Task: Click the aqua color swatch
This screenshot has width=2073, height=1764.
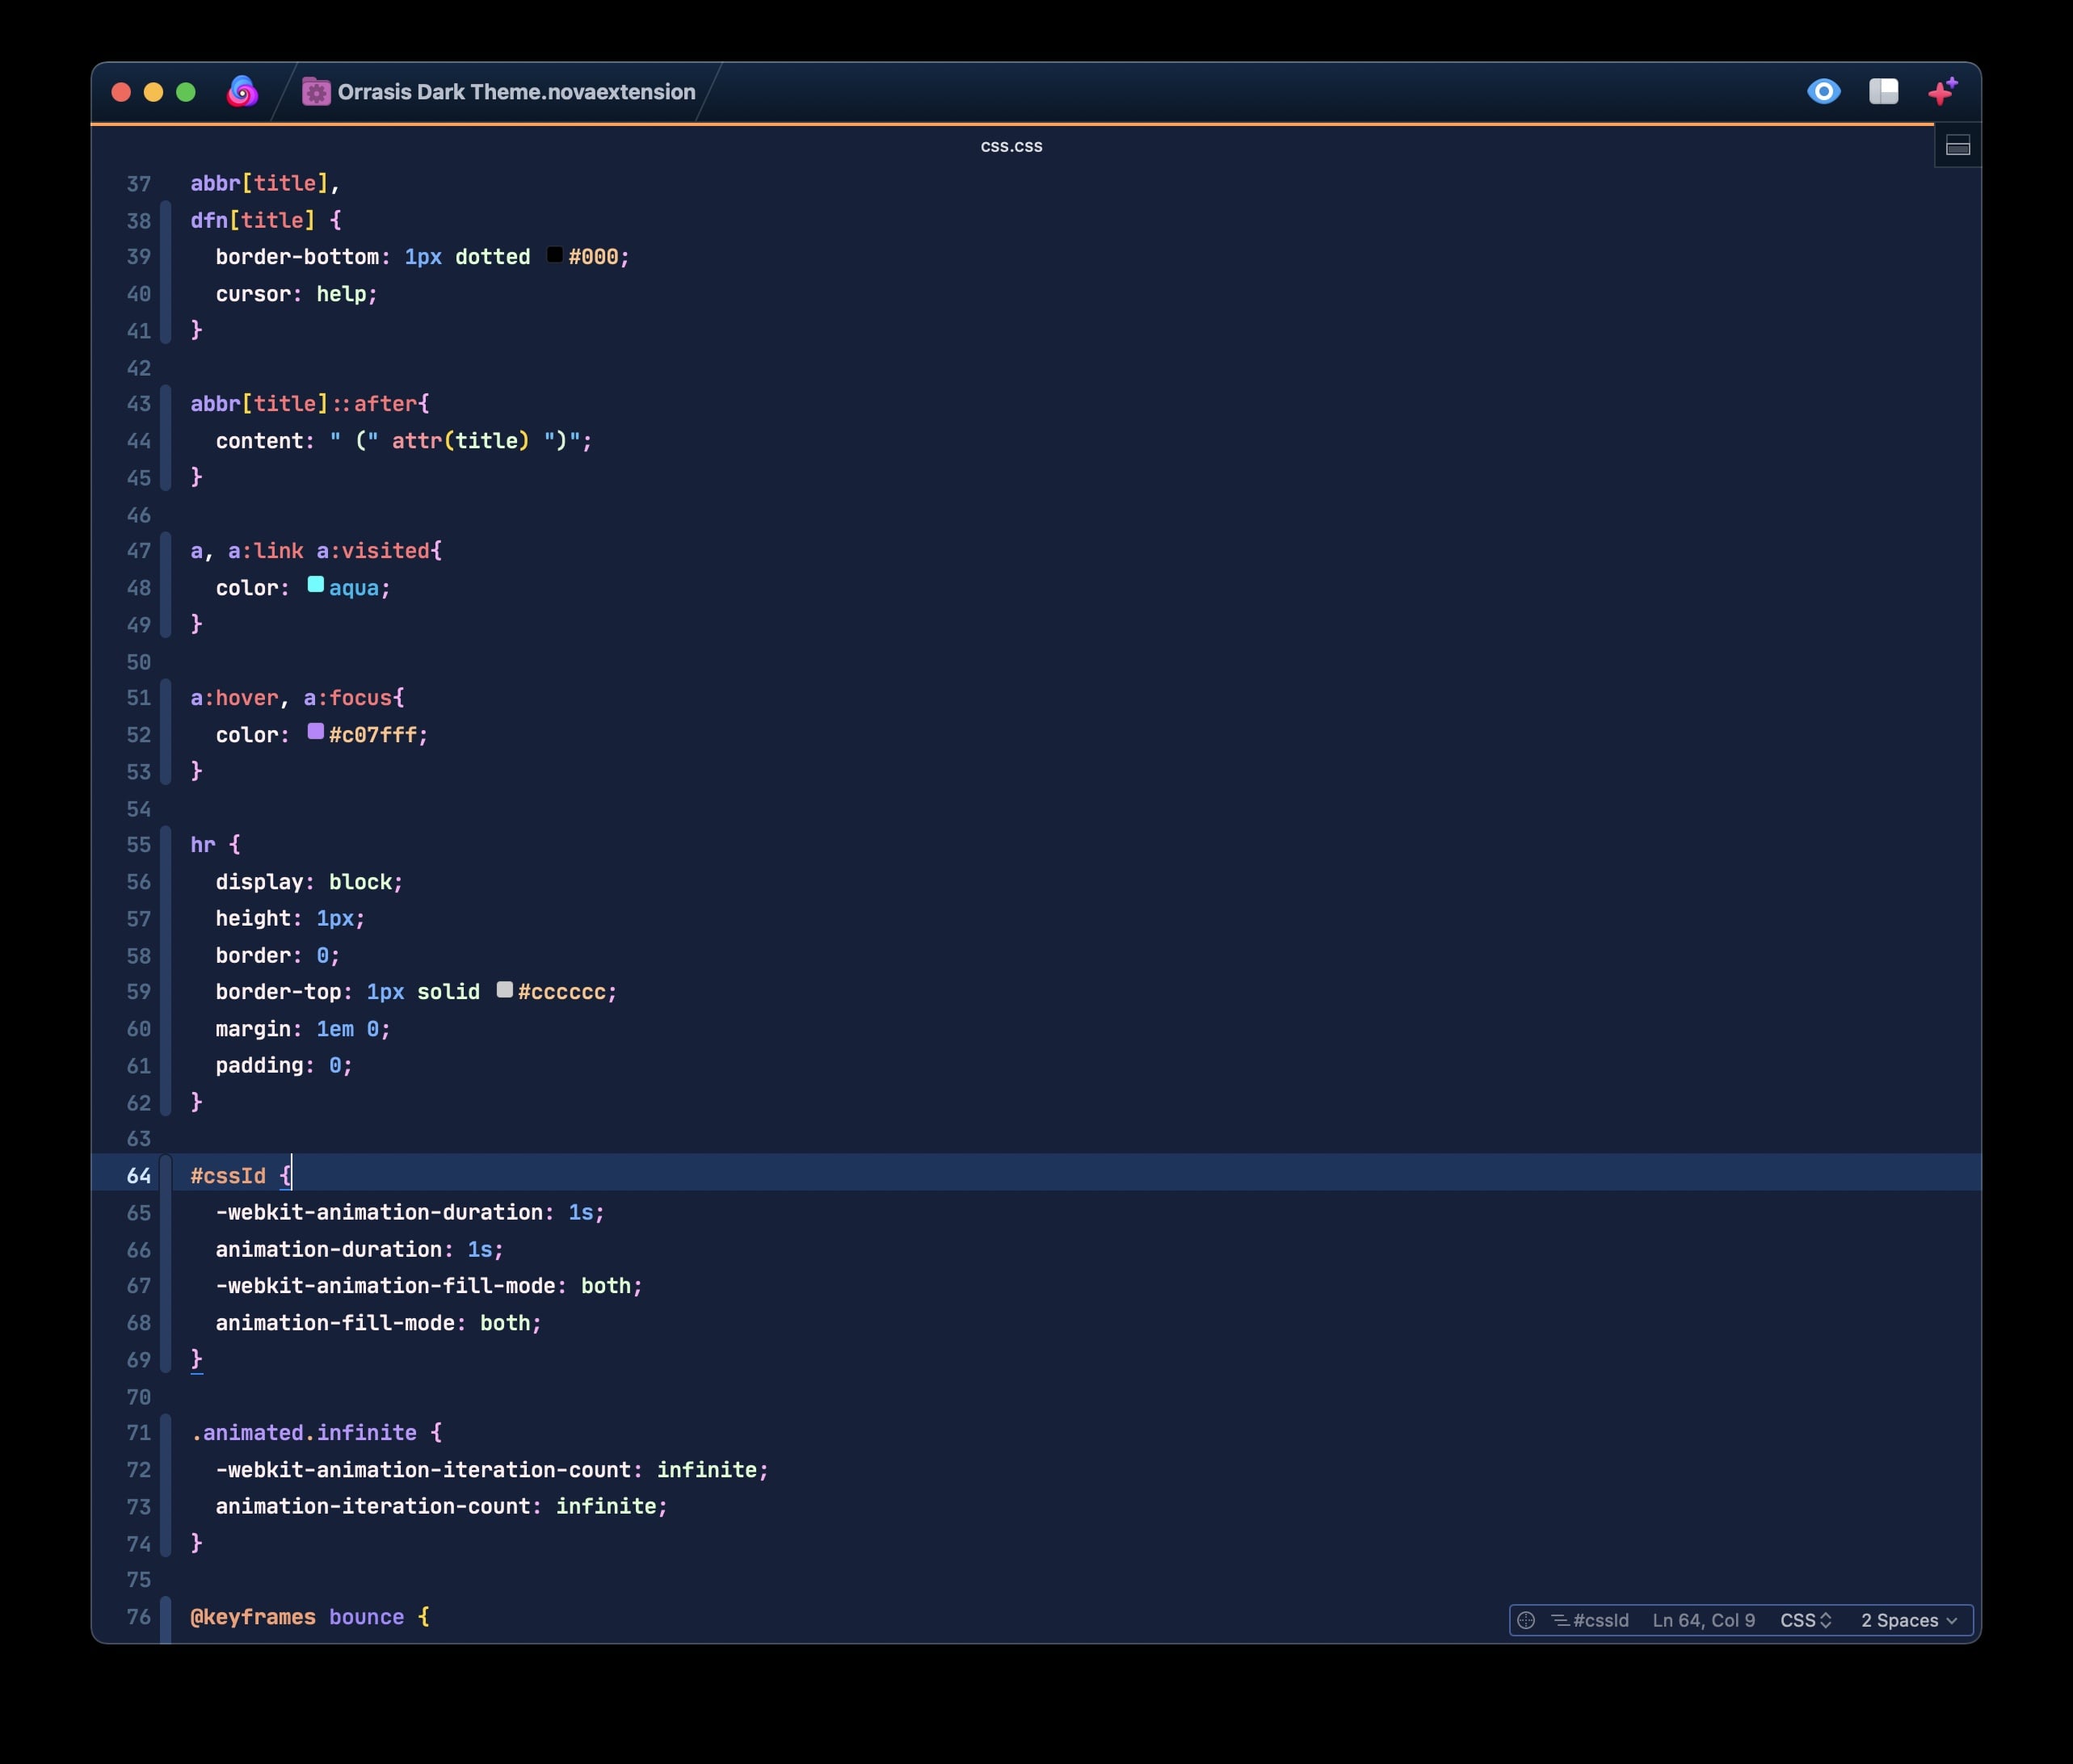Action: tap(315, 585)
